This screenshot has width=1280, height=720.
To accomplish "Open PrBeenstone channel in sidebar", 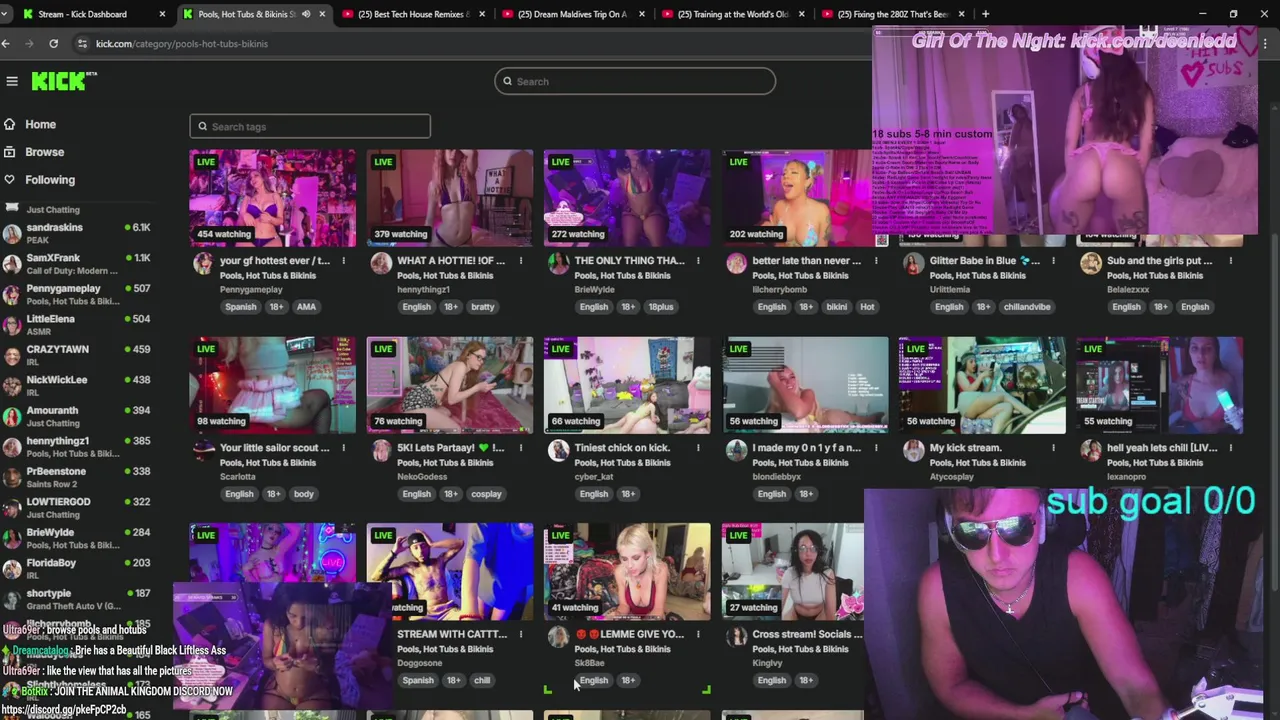I will (77, 477).
